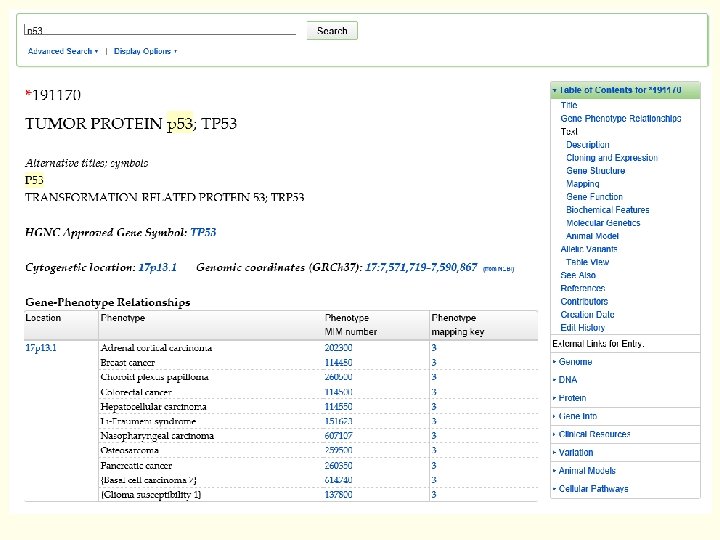Screen dimensions: 720x540
Task: Expand the Cellular Pathways section
Action: click(593, 489)
